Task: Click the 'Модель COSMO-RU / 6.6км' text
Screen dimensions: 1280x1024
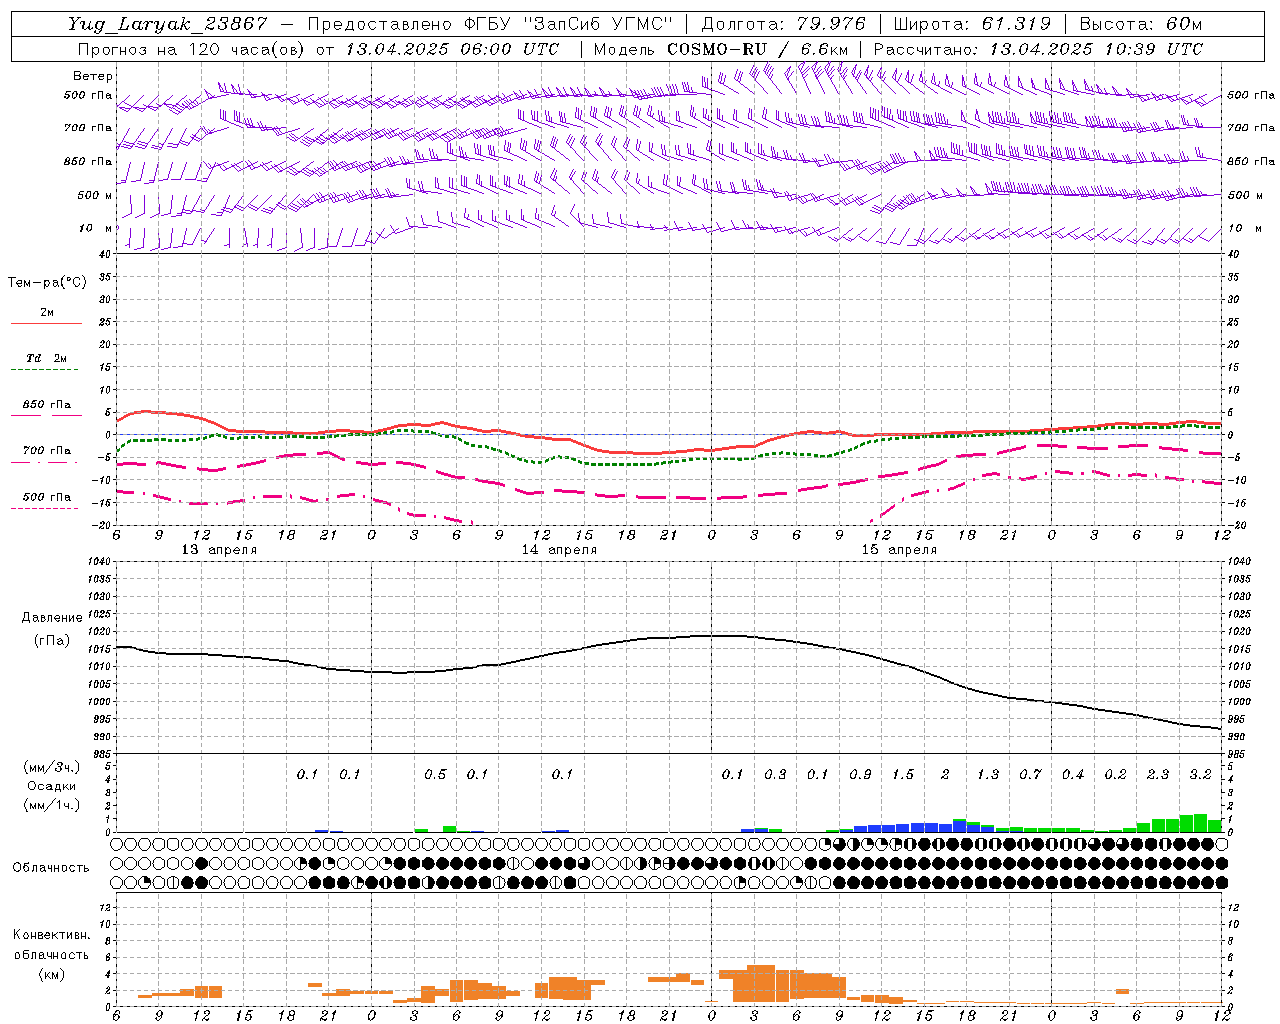Action: click(x=721, y=49)
